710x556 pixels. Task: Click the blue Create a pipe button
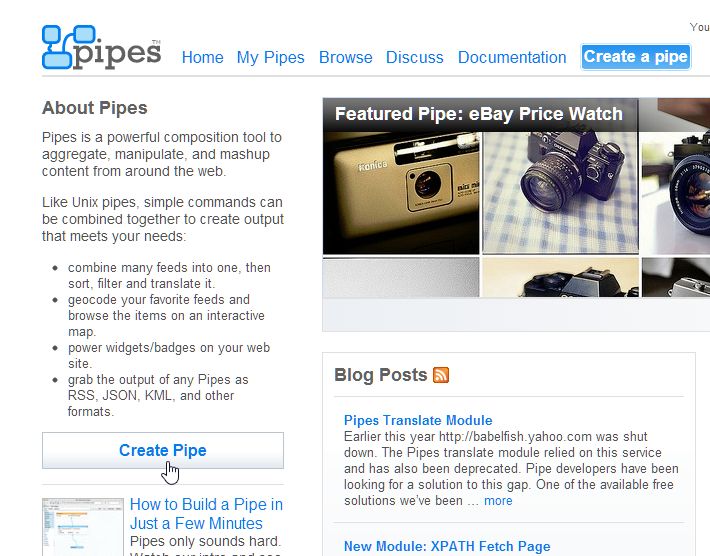point(635,57)
